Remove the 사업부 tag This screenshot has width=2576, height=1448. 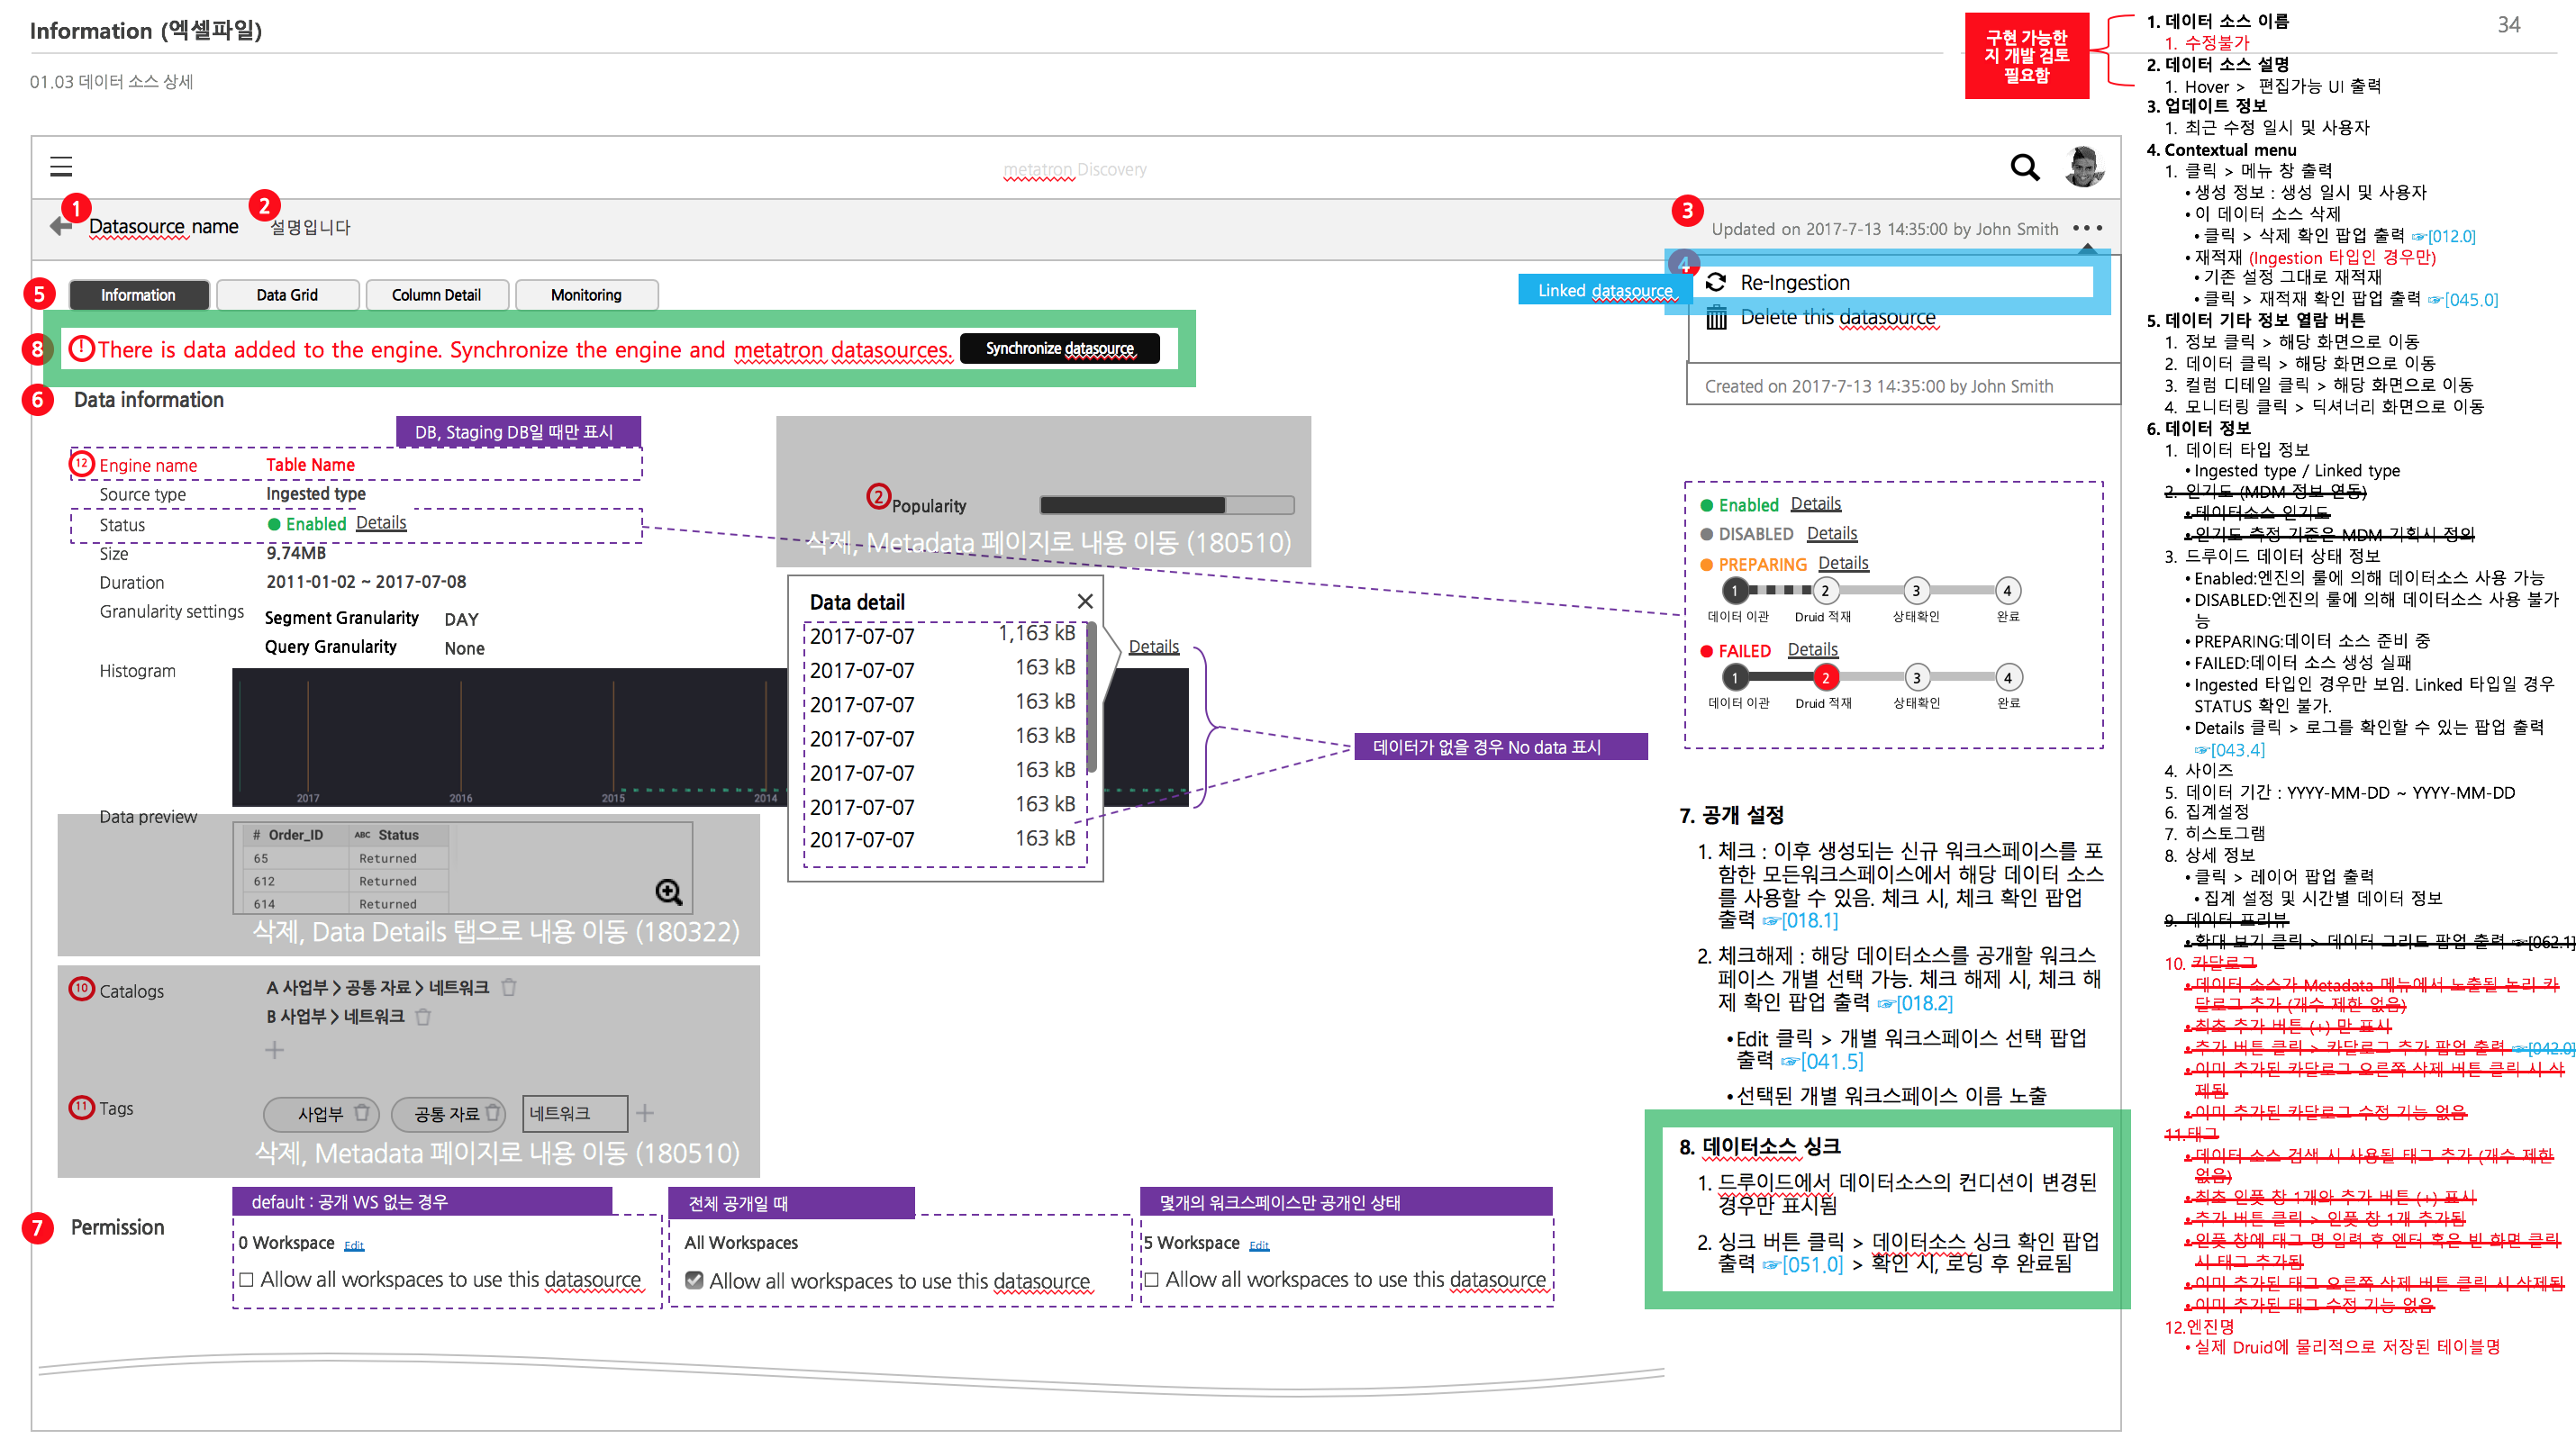362,1113
